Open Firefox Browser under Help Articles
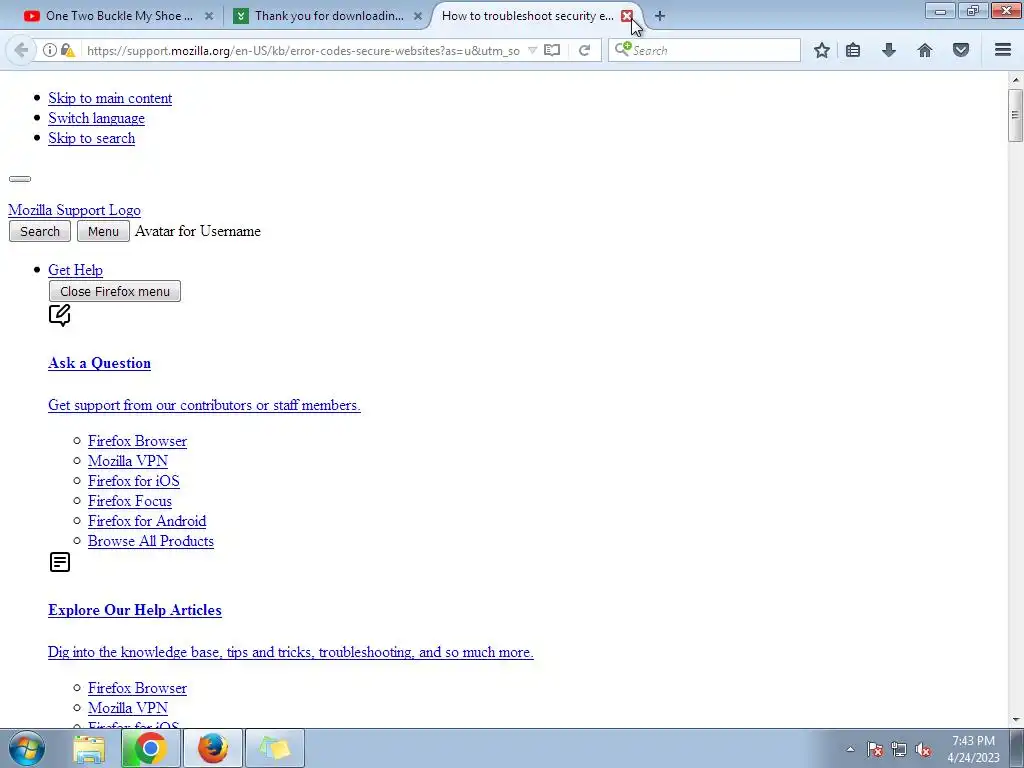Viewport: 1024px width, 768px height. (x=137, y=688)
